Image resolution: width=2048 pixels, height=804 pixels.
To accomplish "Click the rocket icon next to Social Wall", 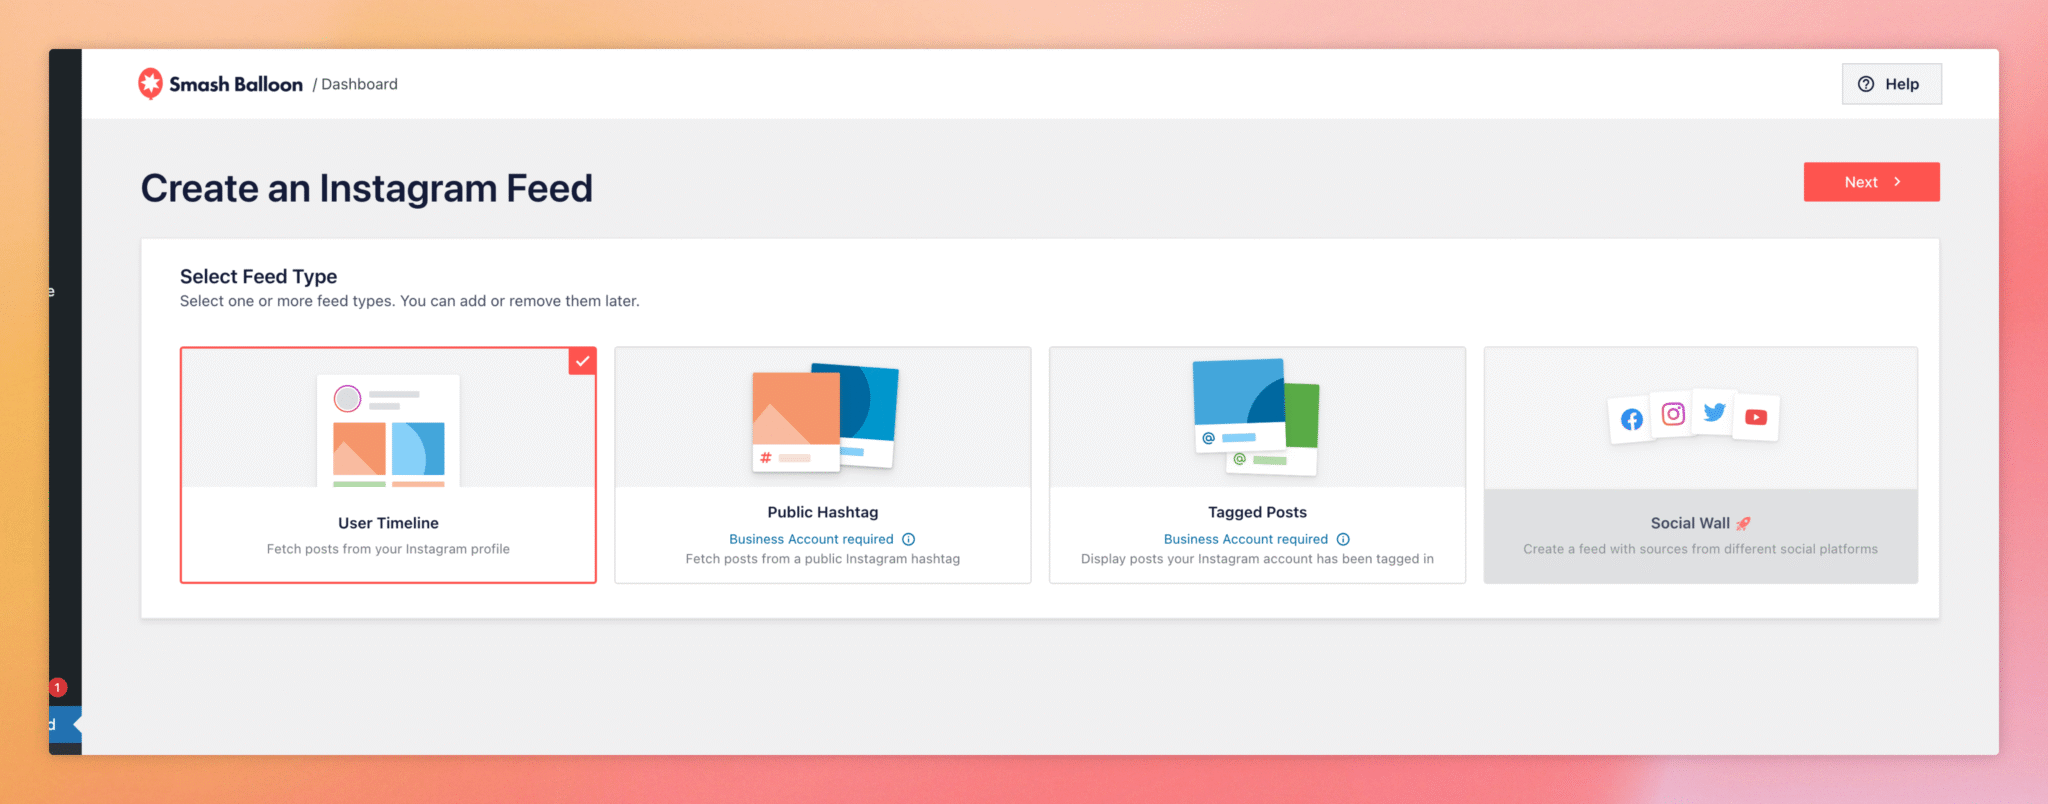I will pyautogui.click(x=1743, y=523).
